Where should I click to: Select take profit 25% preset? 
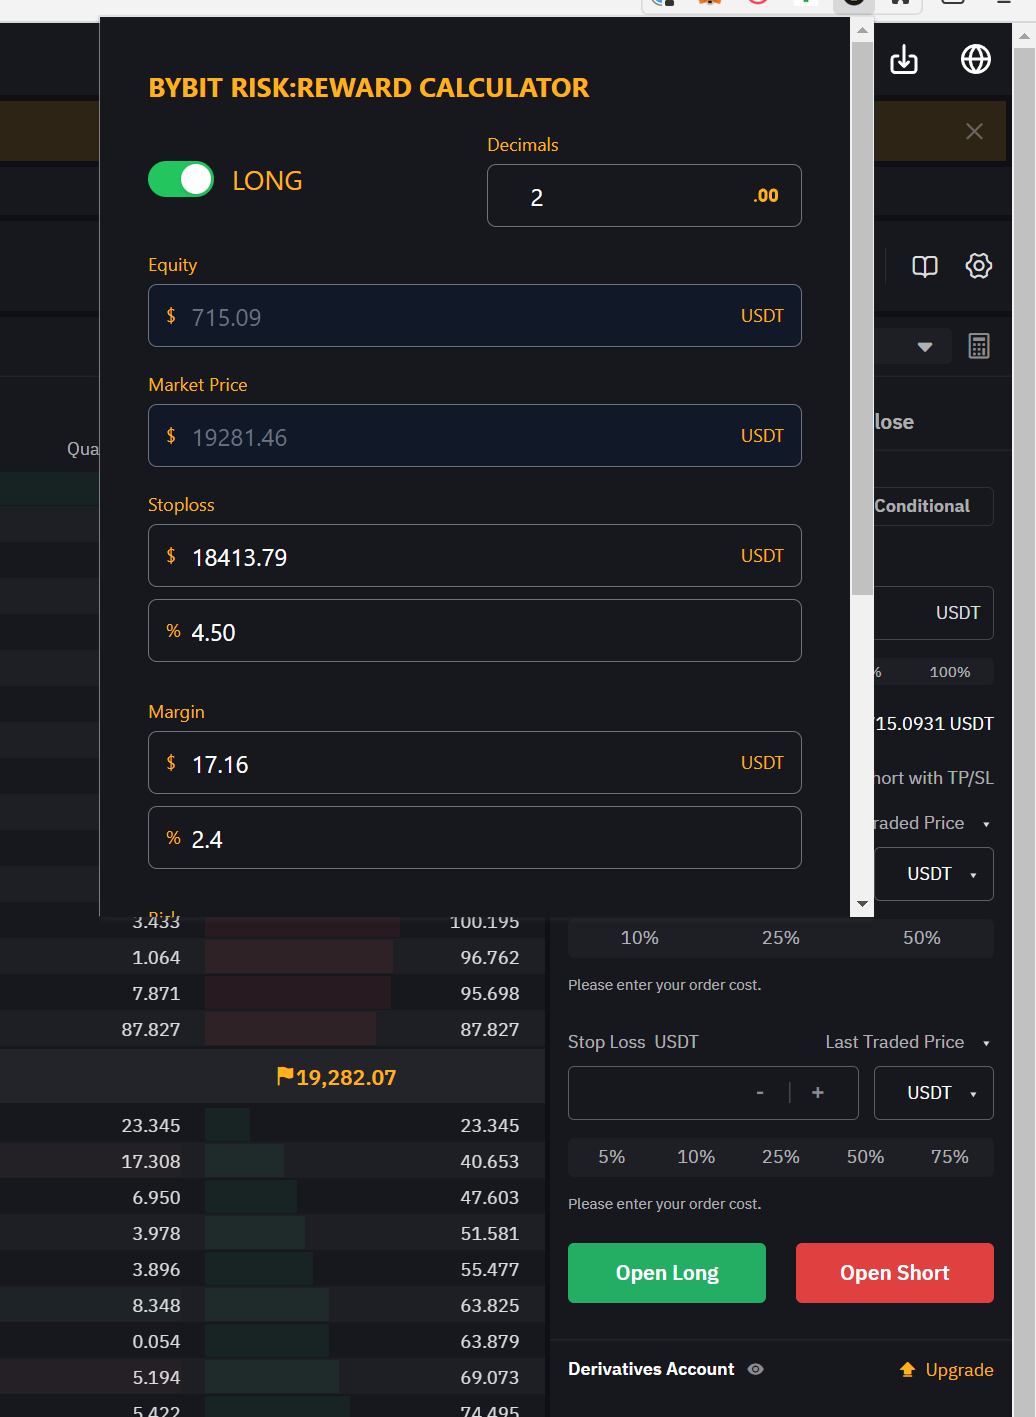pyautogui.click(x=781, y=938)
